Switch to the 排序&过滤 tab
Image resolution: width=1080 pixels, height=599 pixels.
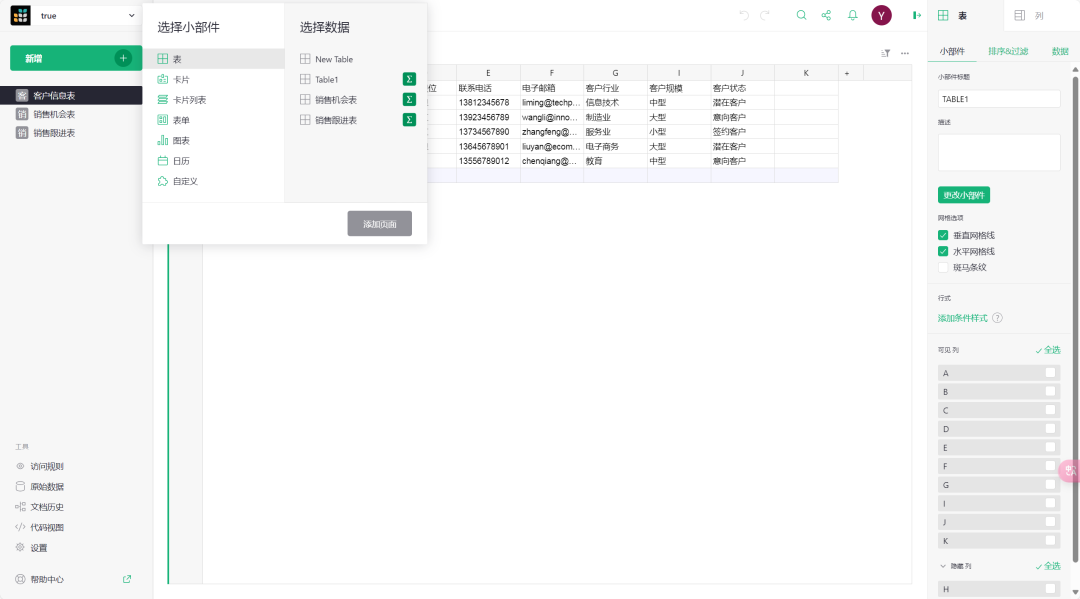pos(1007,51)
